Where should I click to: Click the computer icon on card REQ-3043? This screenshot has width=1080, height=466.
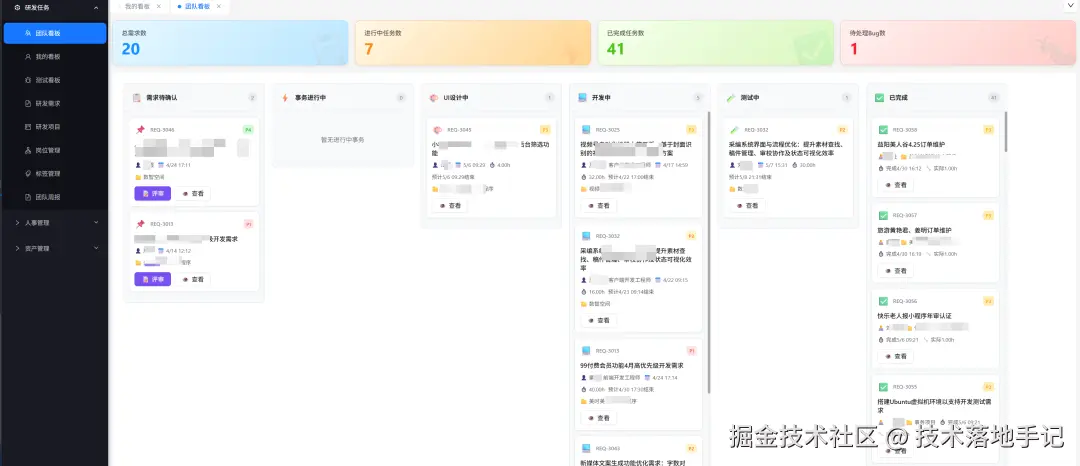point(586,448)
